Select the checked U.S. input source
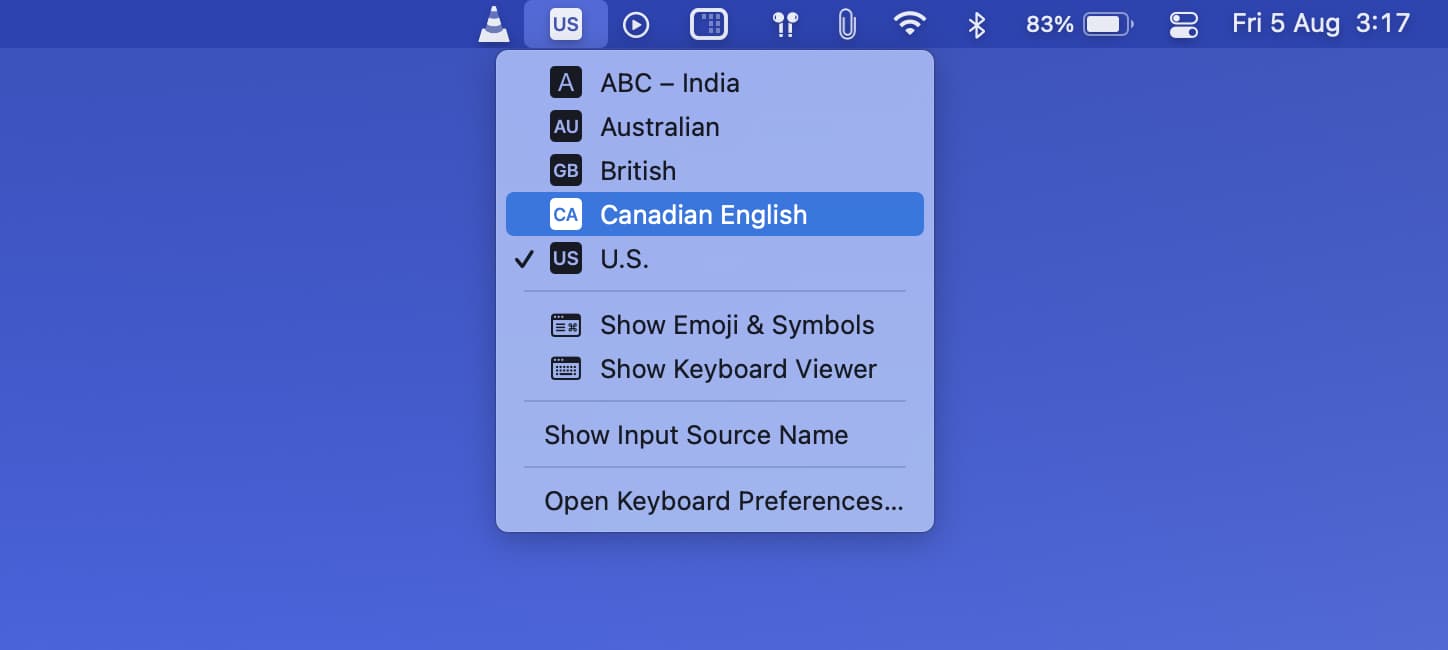This screenshot has width=1448, height=650. tap(715, 259)
